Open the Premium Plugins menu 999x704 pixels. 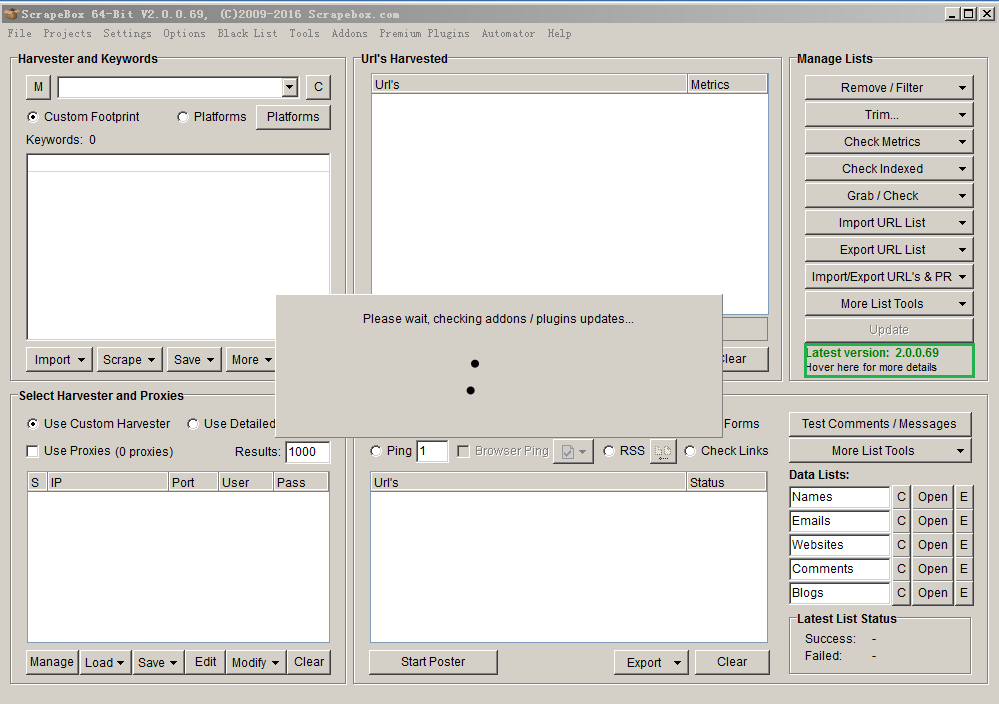tap(424, 34)
